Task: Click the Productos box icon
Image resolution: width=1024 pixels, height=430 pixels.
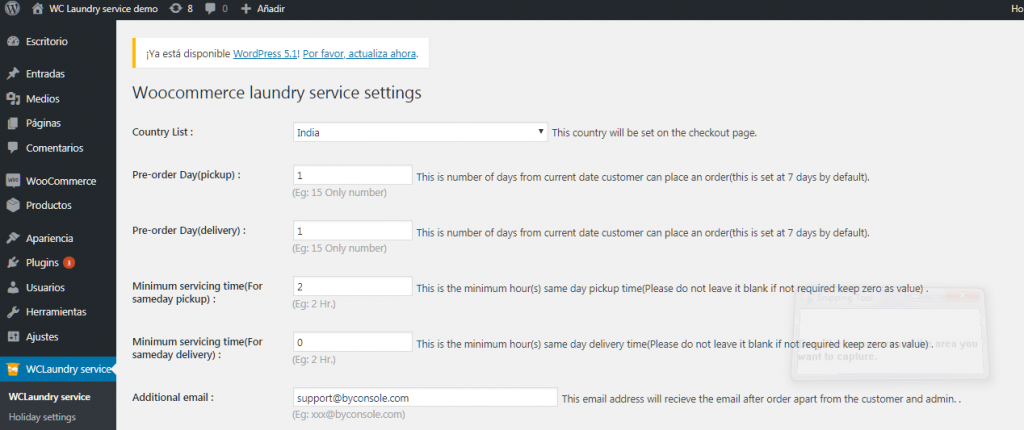Action: pos(12,205)
